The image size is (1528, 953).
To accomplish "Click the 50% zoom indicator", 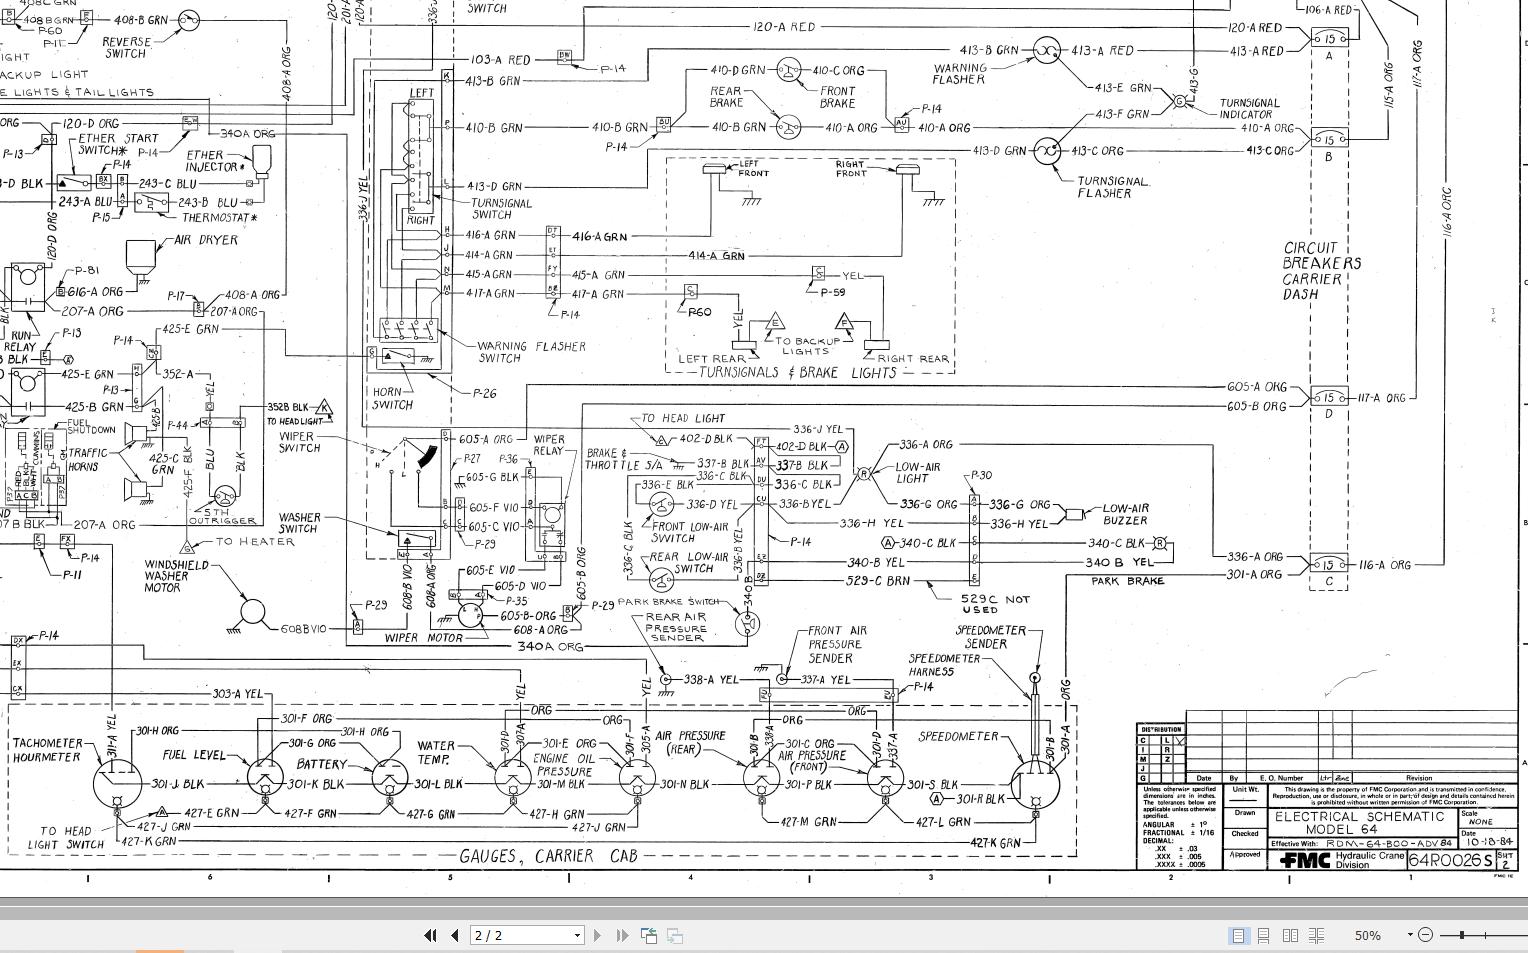I will 1366,935.
